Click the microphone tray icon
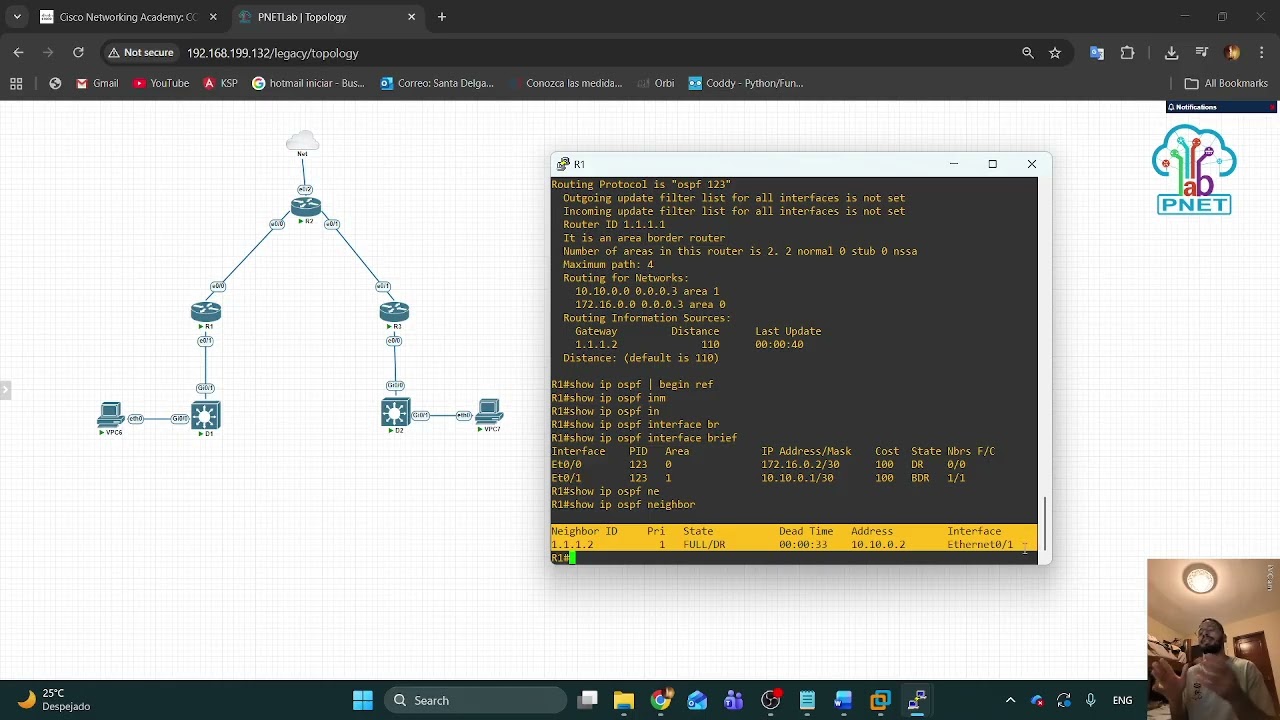 [1091, 700]
